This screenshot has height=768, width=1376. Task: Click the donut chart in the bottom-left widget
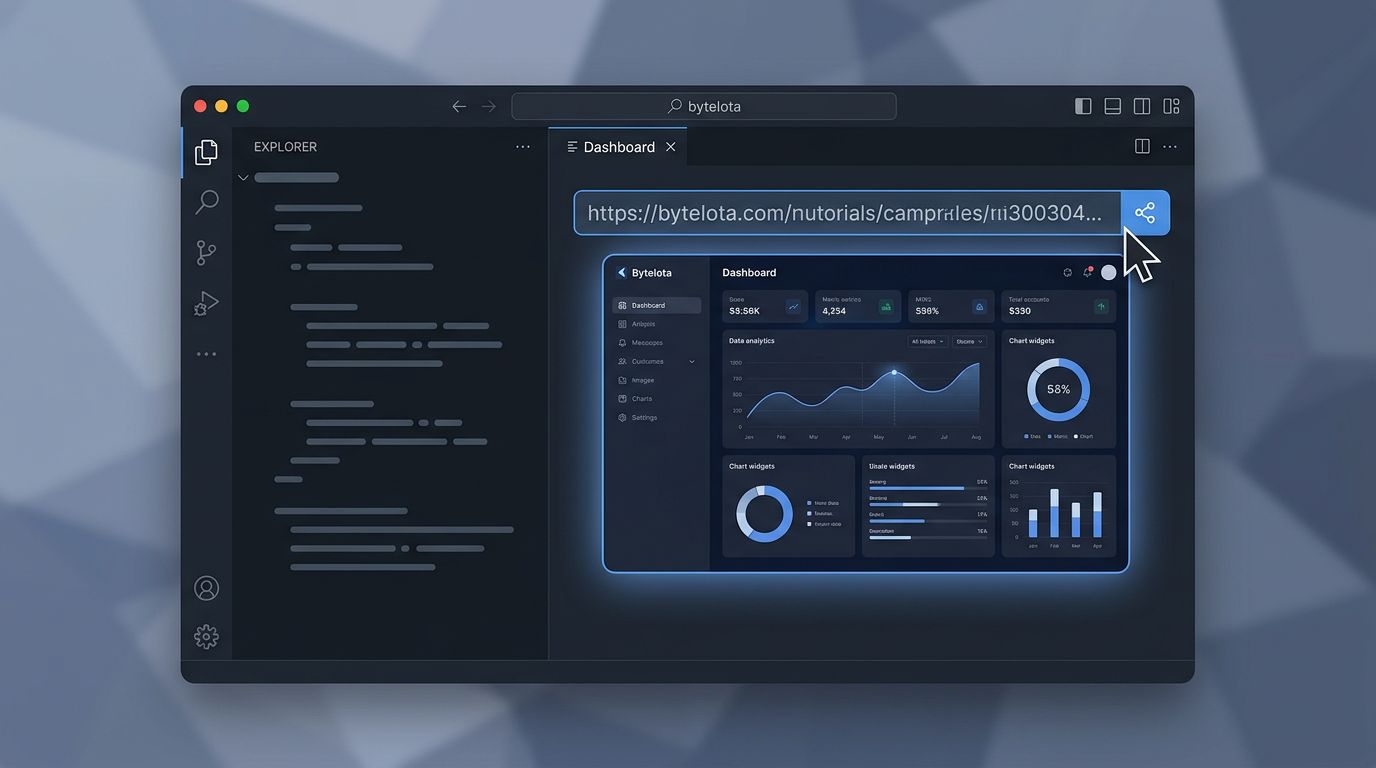764,514
